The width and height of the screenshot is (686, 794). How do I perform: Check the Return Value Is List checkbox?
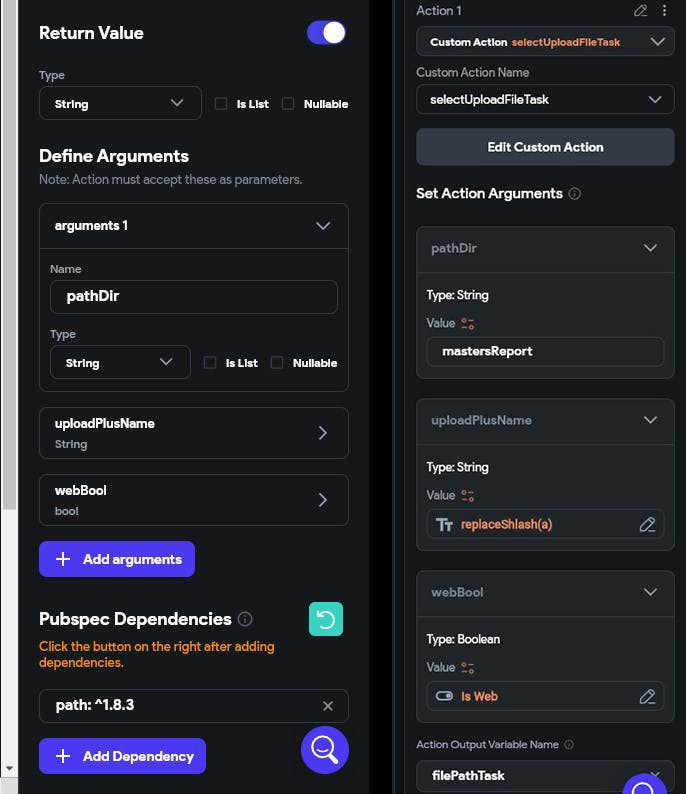coord(221,103)
